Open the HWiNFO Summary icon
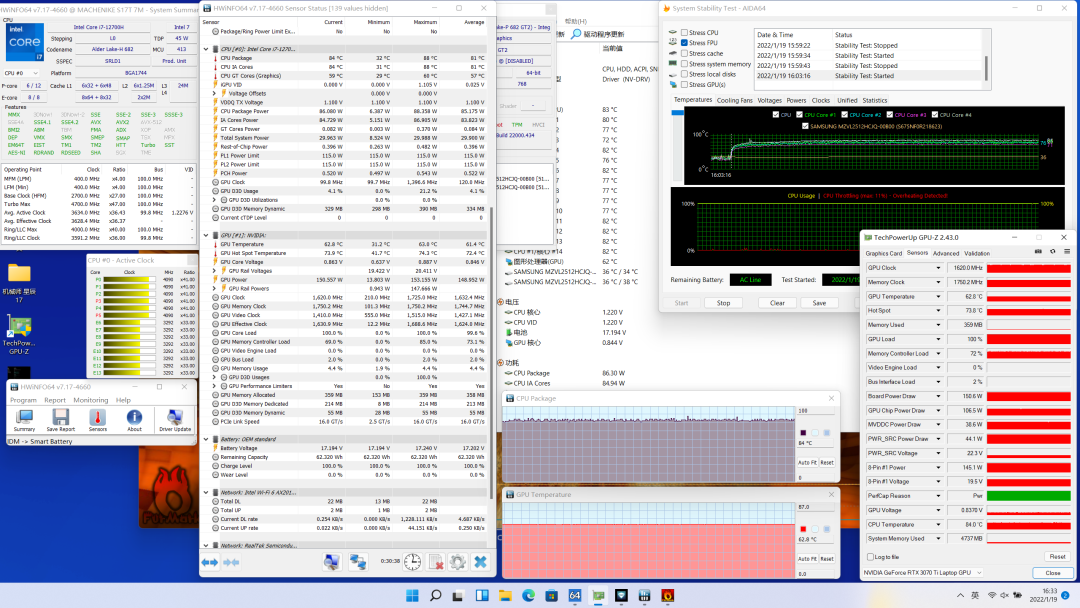This screenshot has height=608, width=1080. [24, 417]
